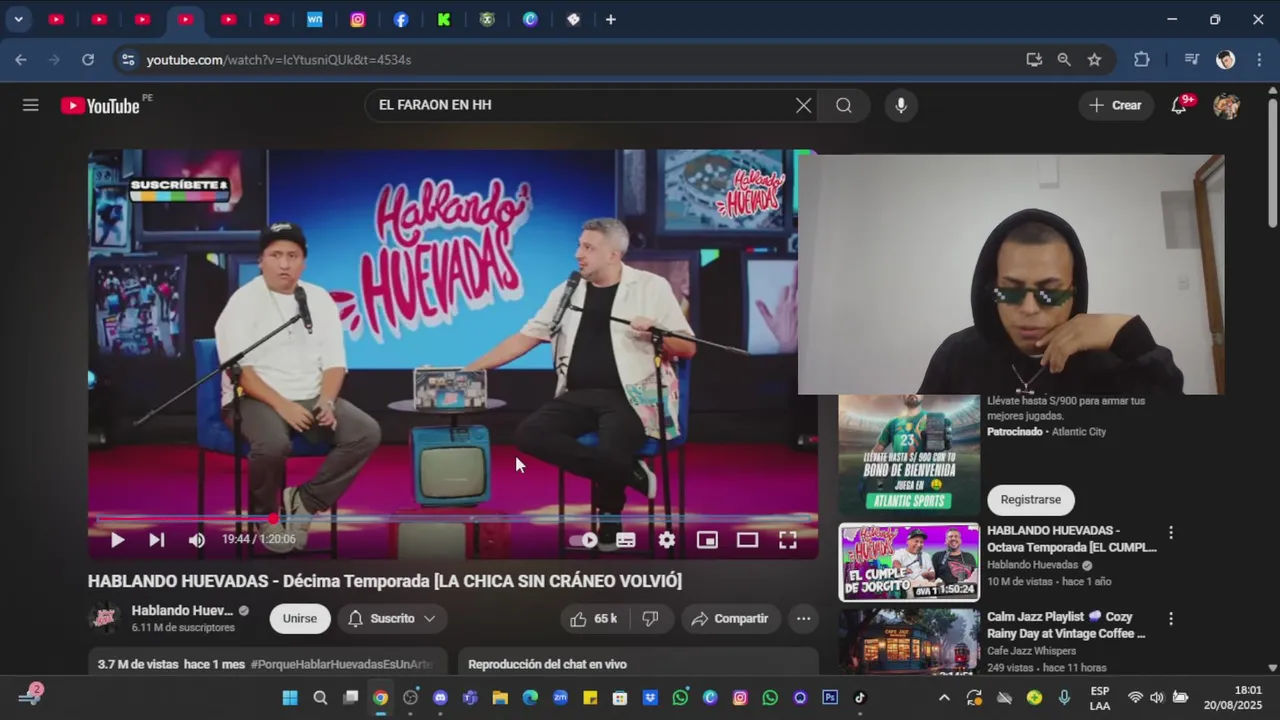
Task: Open Hablando Huevadas channel avatar
Action: pos(105,618)
